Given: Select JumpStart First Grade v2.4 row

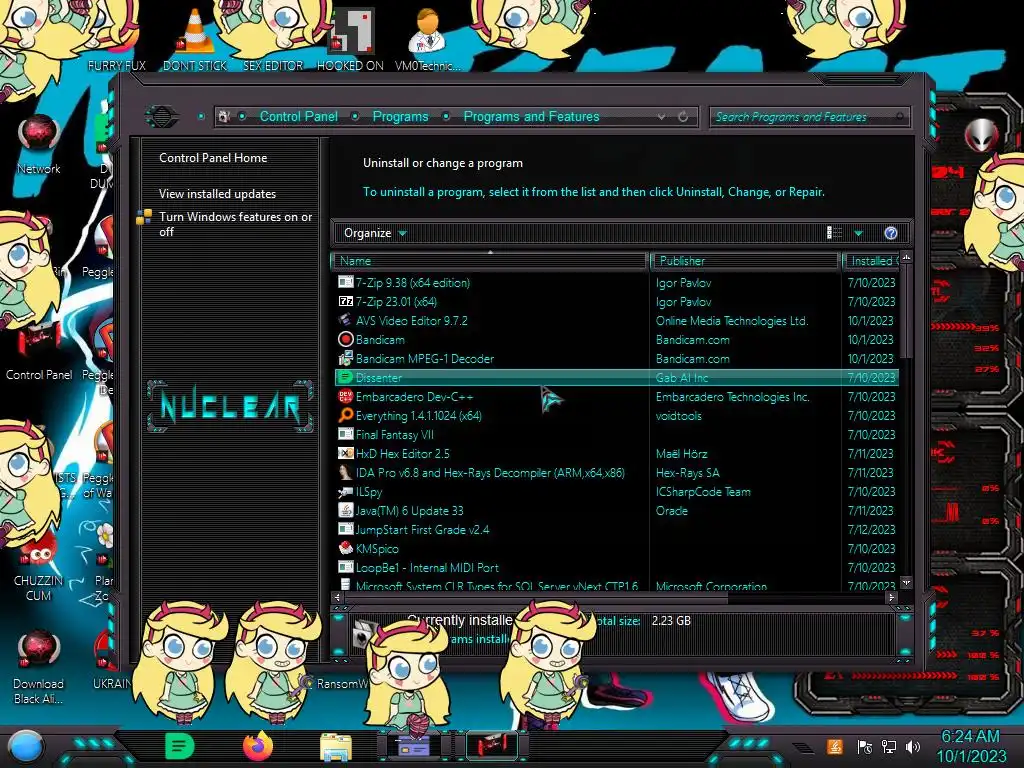Looking at the screenshot, I should (616, 530).
